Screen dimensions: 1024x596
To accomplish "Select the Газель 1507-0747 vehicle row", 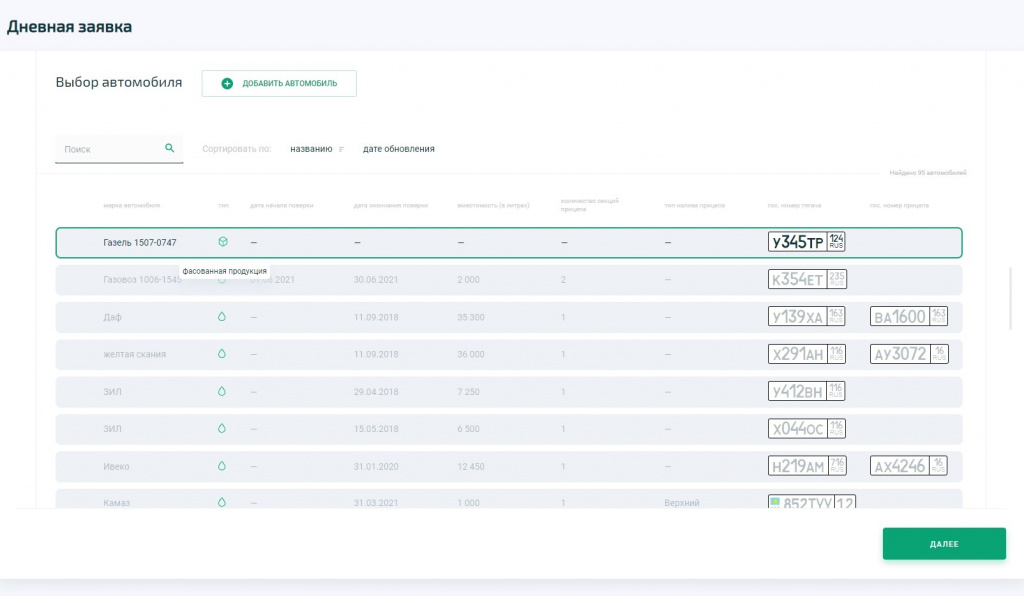I will [x=509, y=243].
